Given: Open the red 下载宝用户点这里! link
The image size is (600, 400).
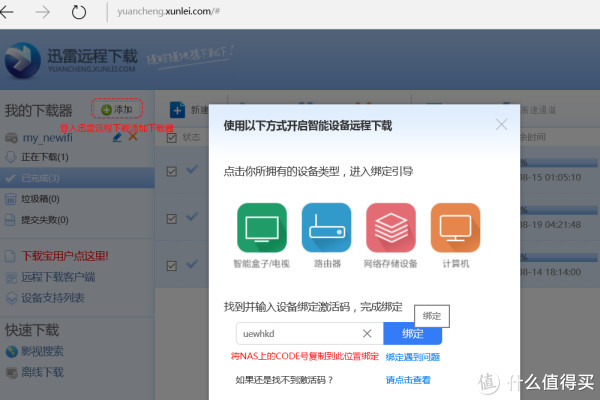Looking at the screenshot, I should click(x=65, y=256).
